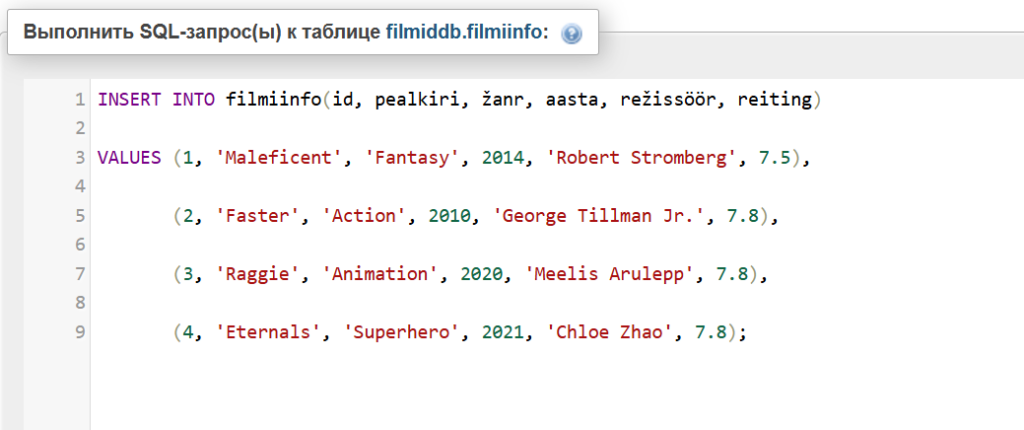This screenshot has height=430, width=1024.
Task: Open the SQL help question mark icon
Action: (571, 33)
